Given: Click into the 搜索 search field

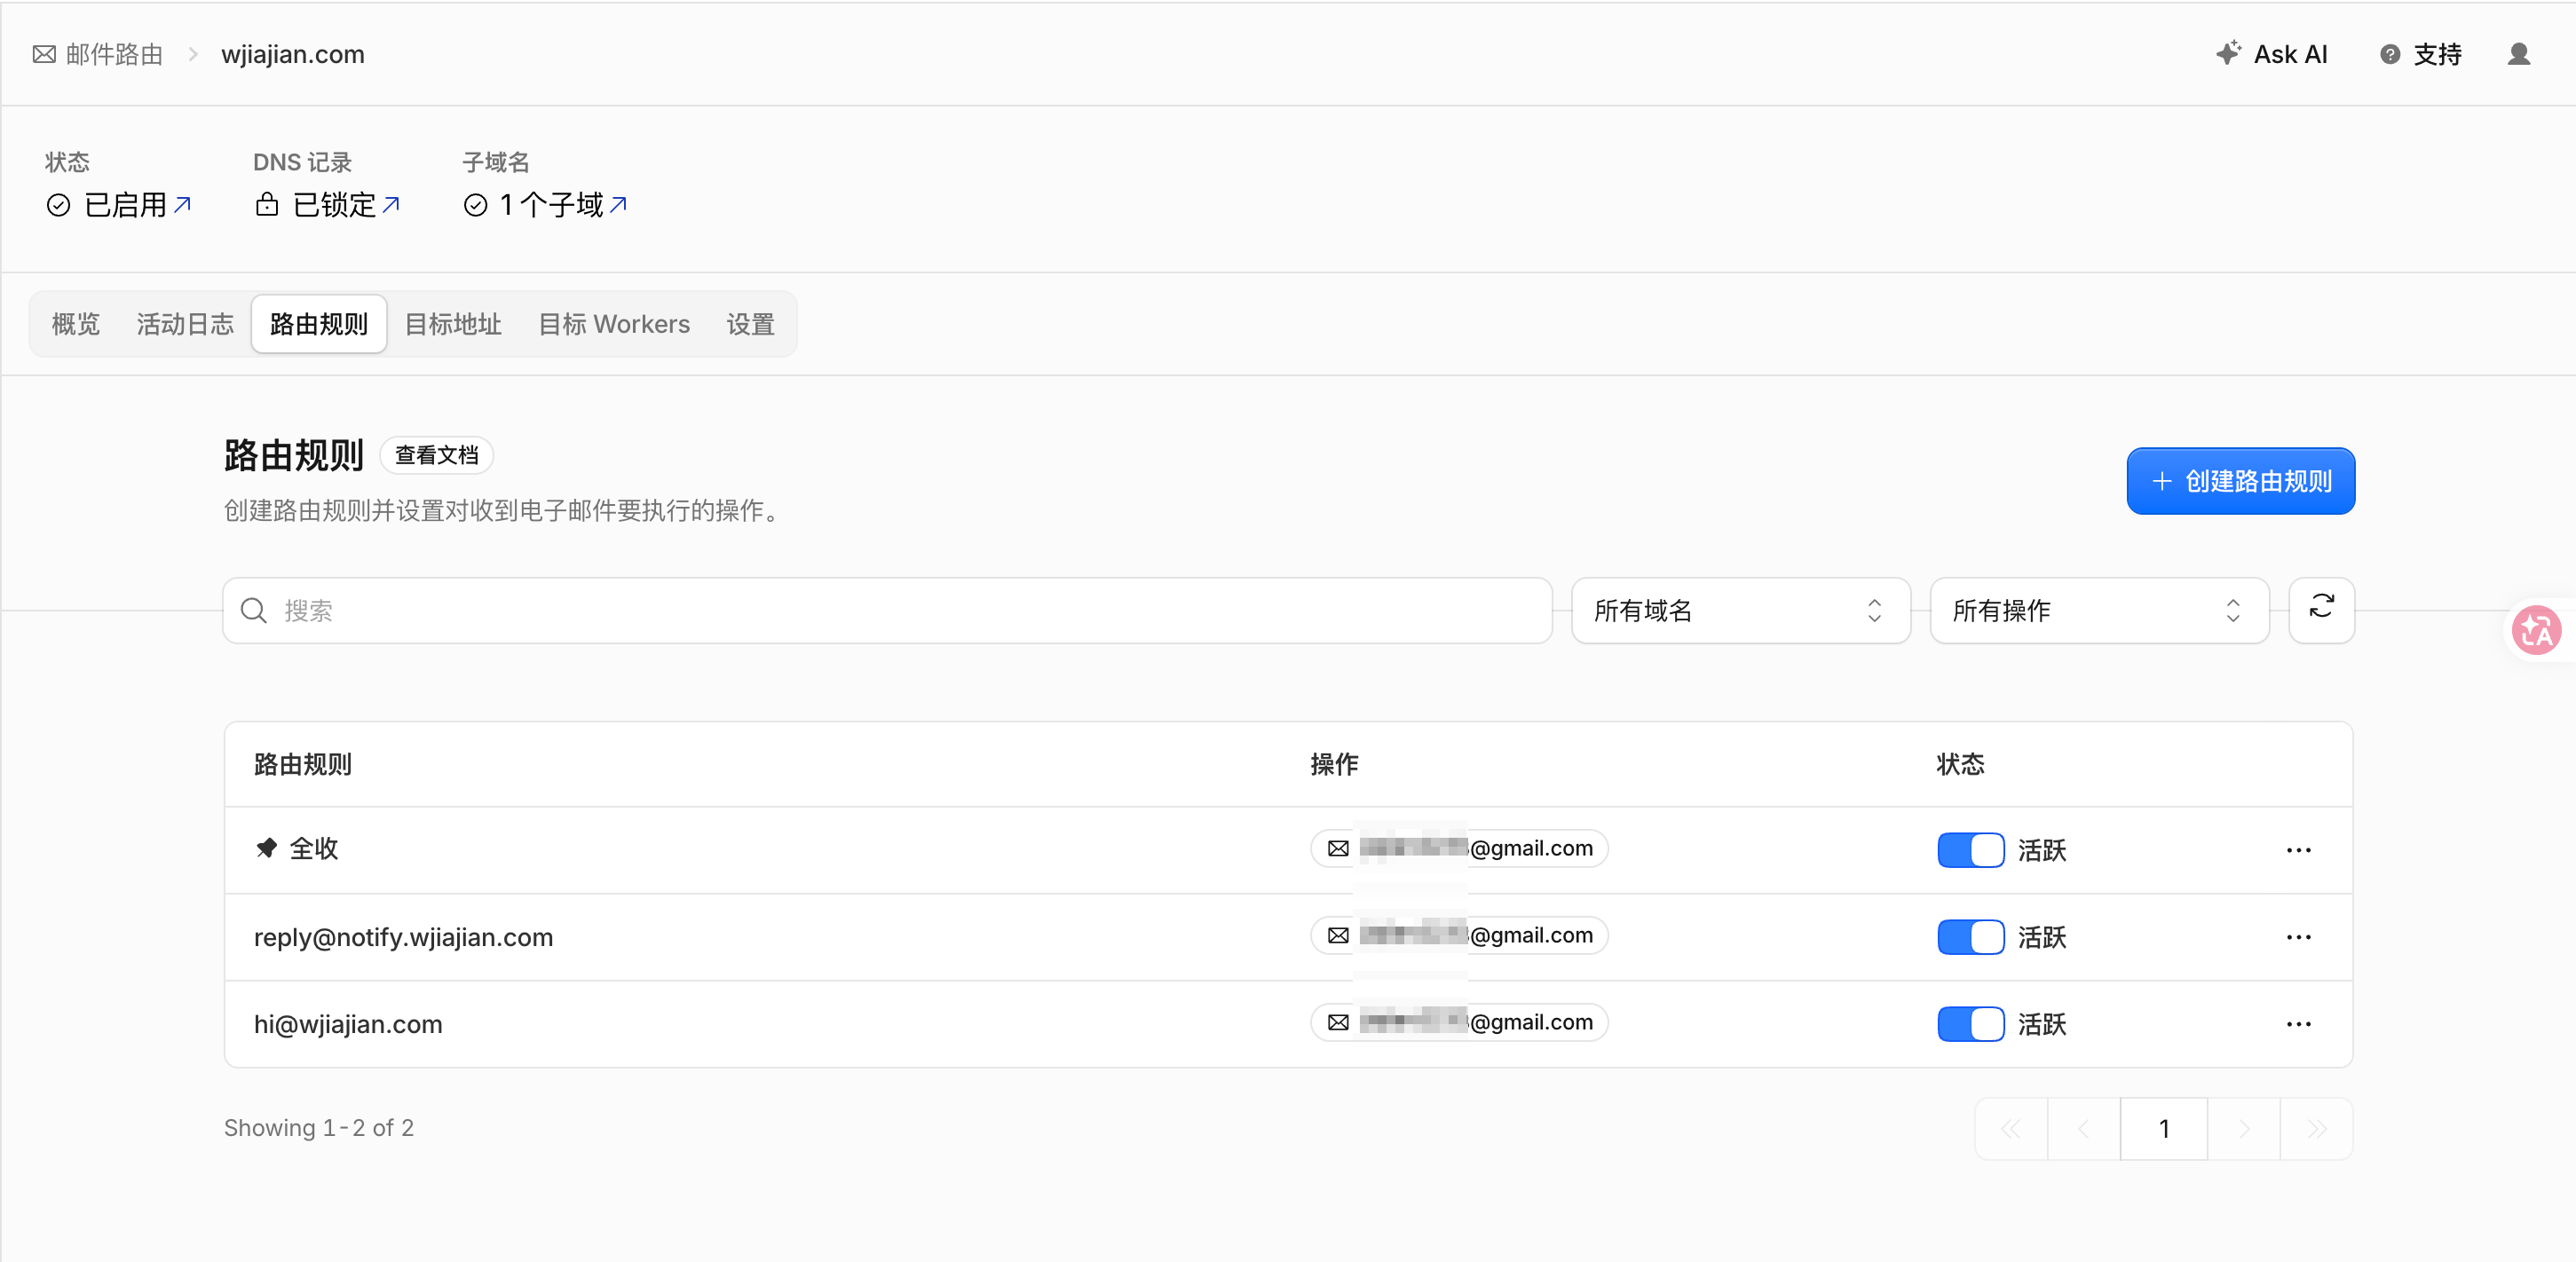Looking at the screenshot, I should pos(887,610).
